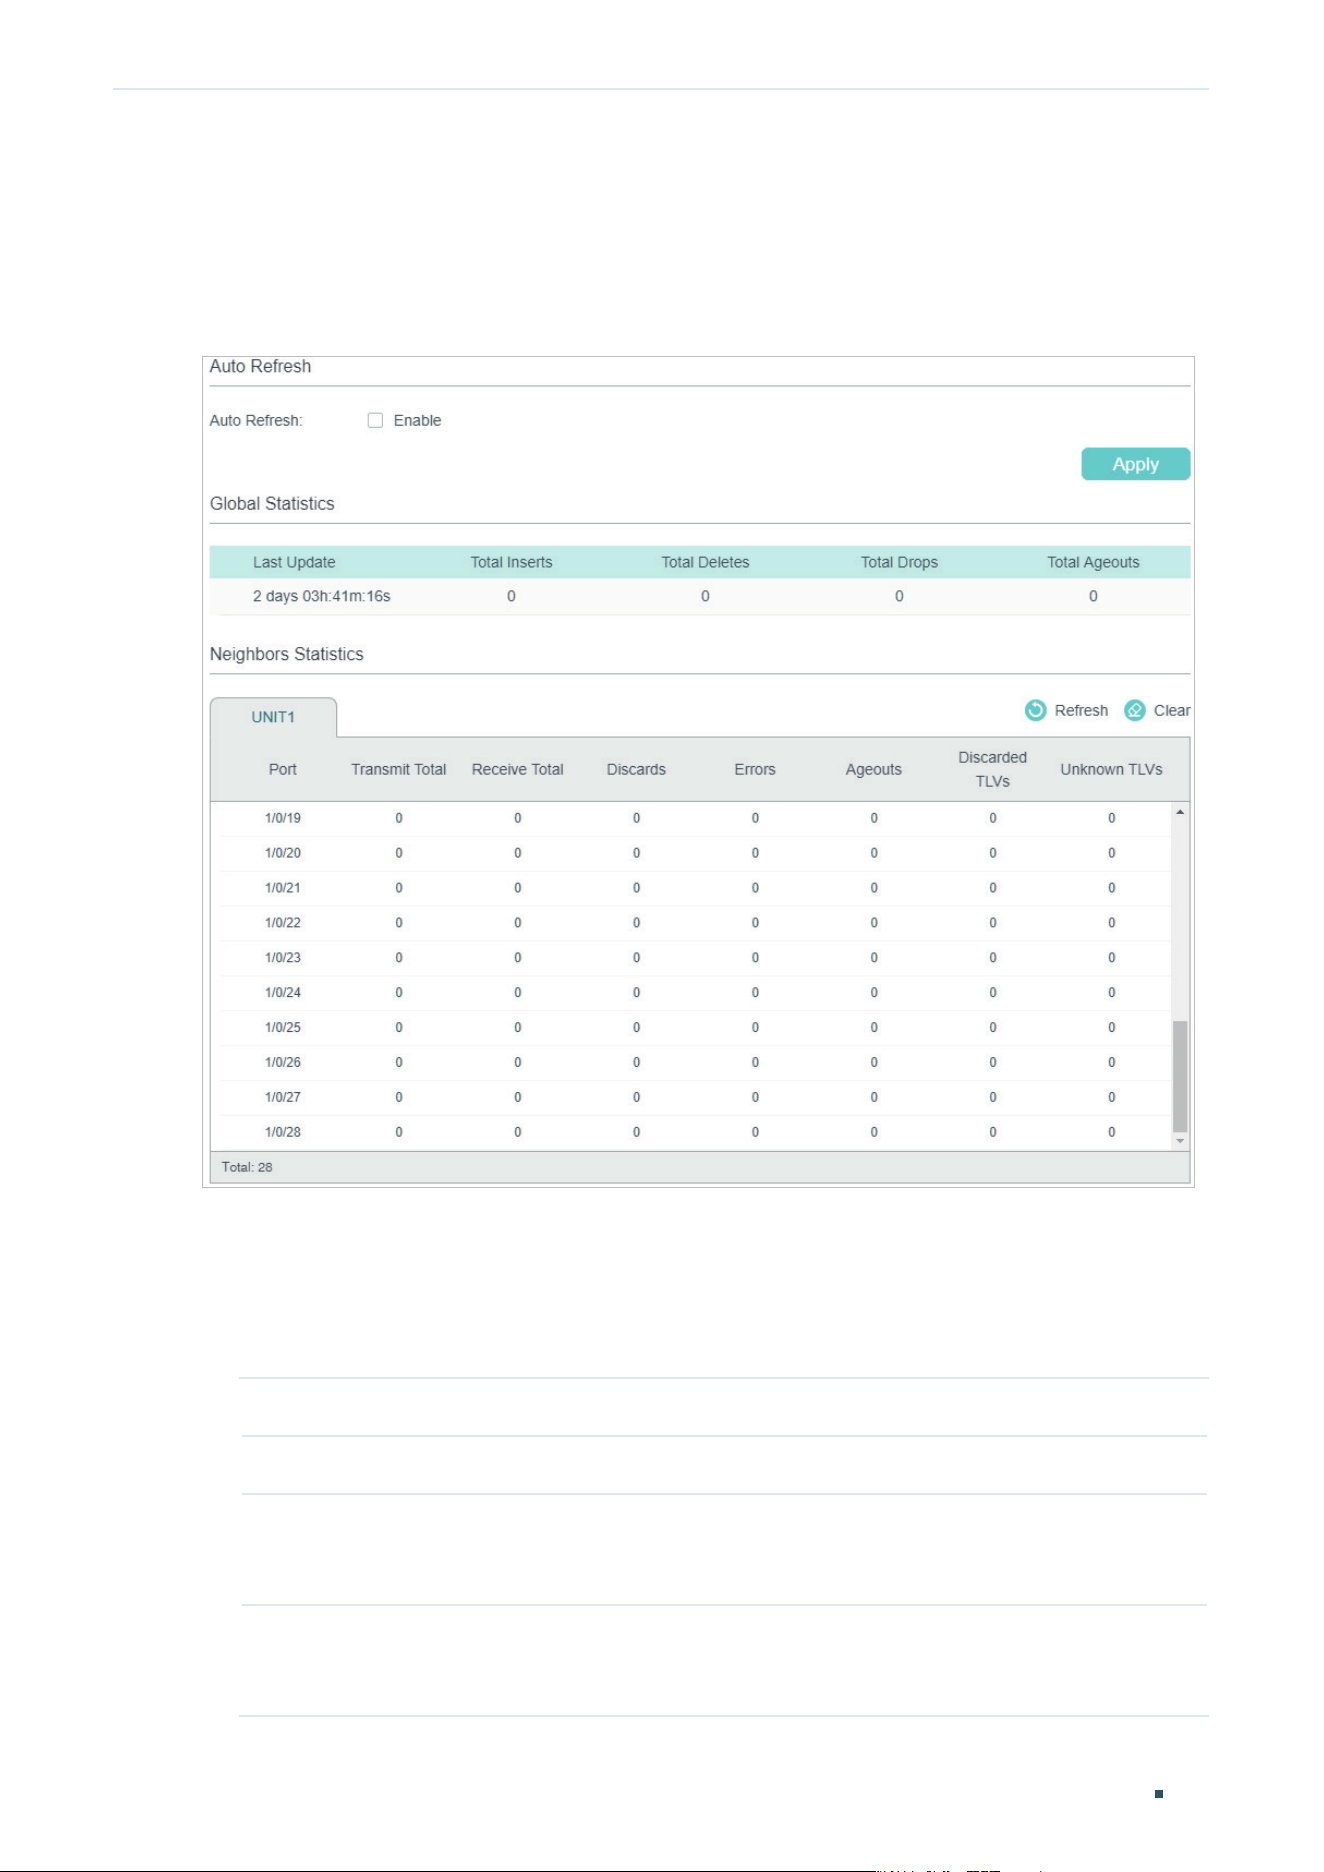Click the scrollbar up arrow
Screen dimensions: 1324x1872
click(1180, 812)
